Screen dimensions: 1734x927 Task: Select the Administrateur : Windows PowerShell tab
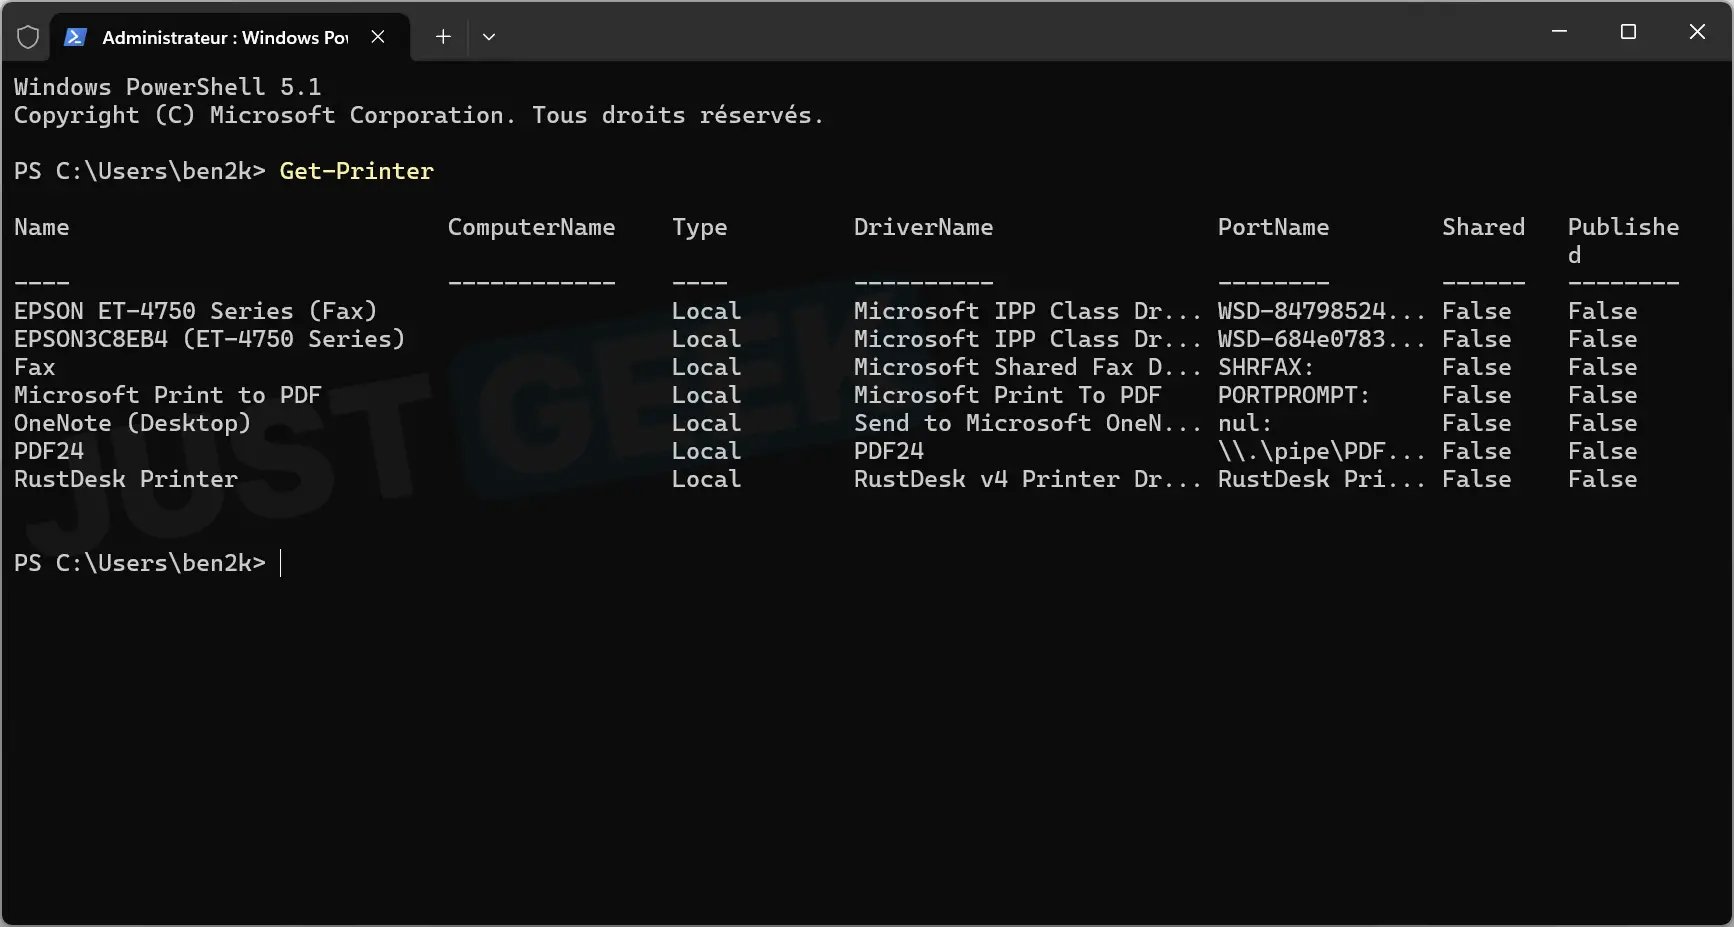click(x=230, y=37)
